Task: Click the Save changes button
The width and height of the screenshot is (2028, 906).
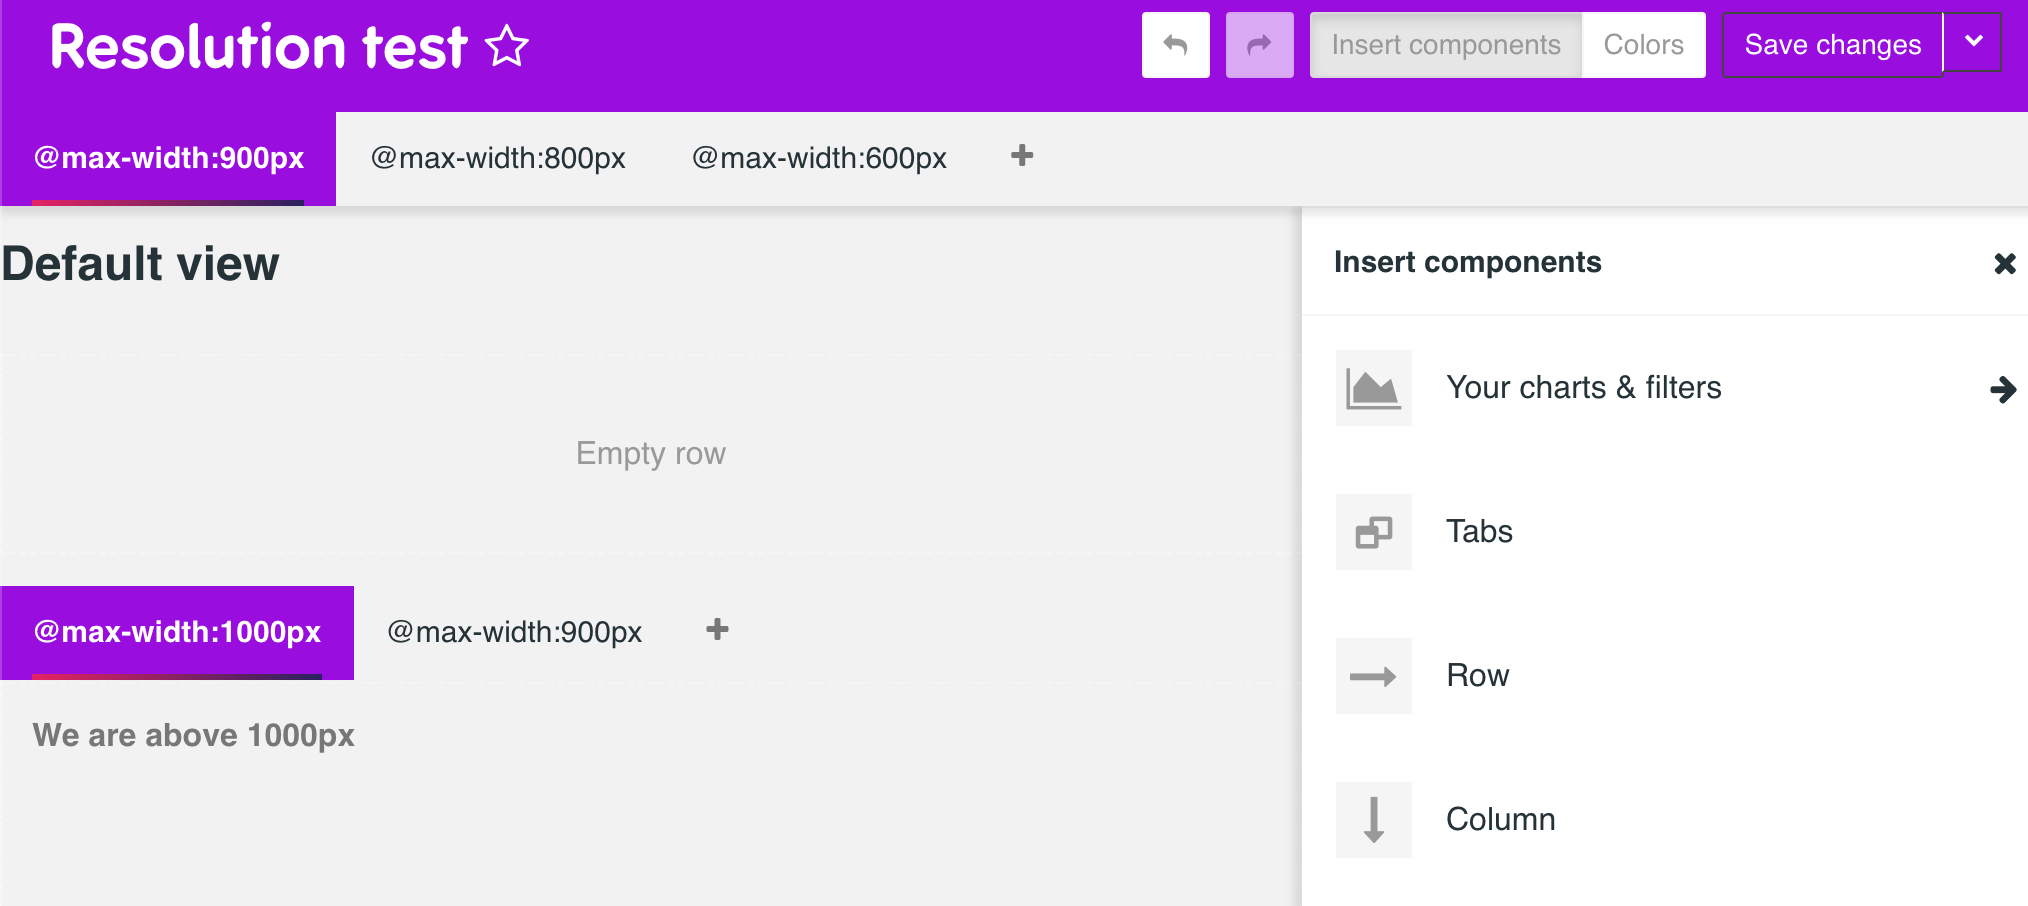Action: coord(1832,45)
